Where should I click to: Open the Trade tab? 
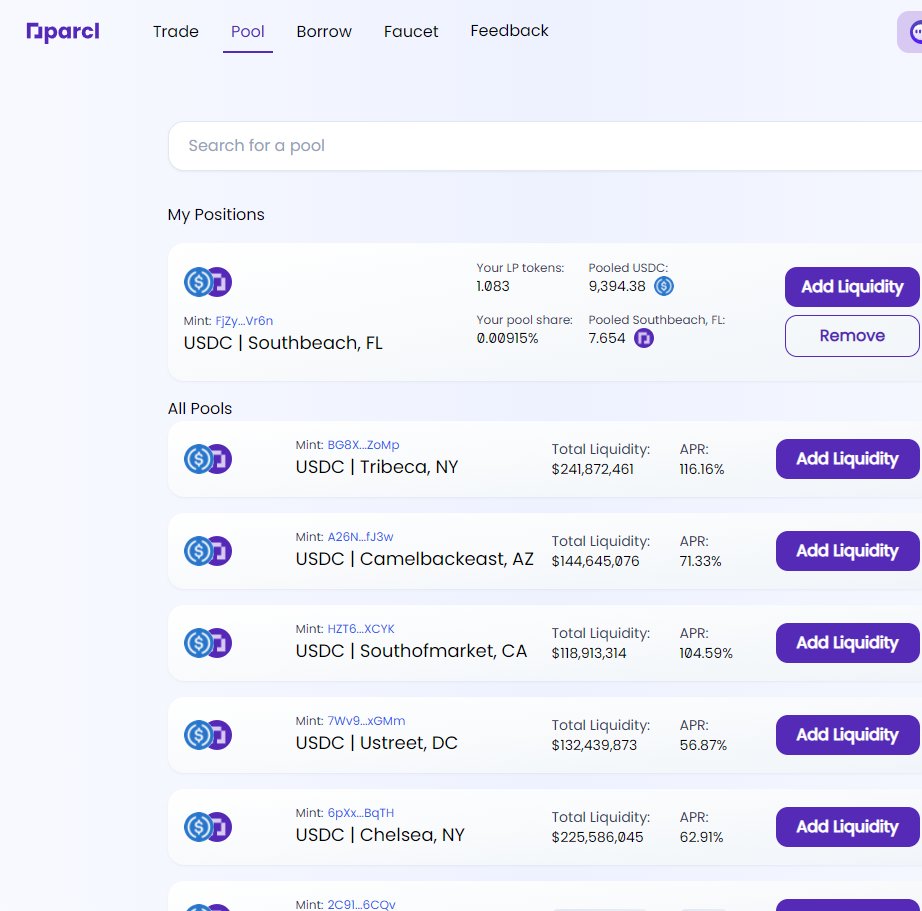tap(176, 31)
